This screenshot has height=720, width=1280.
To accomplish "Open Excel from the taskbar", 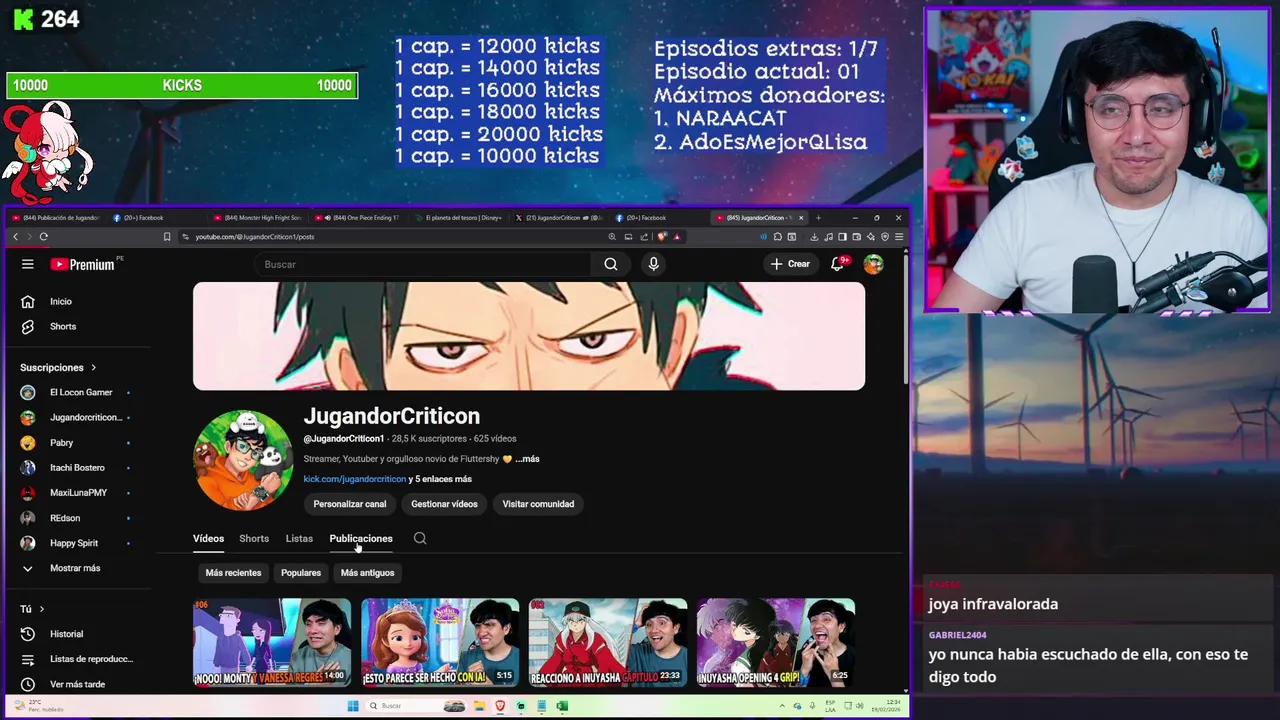I will [562, 706].
